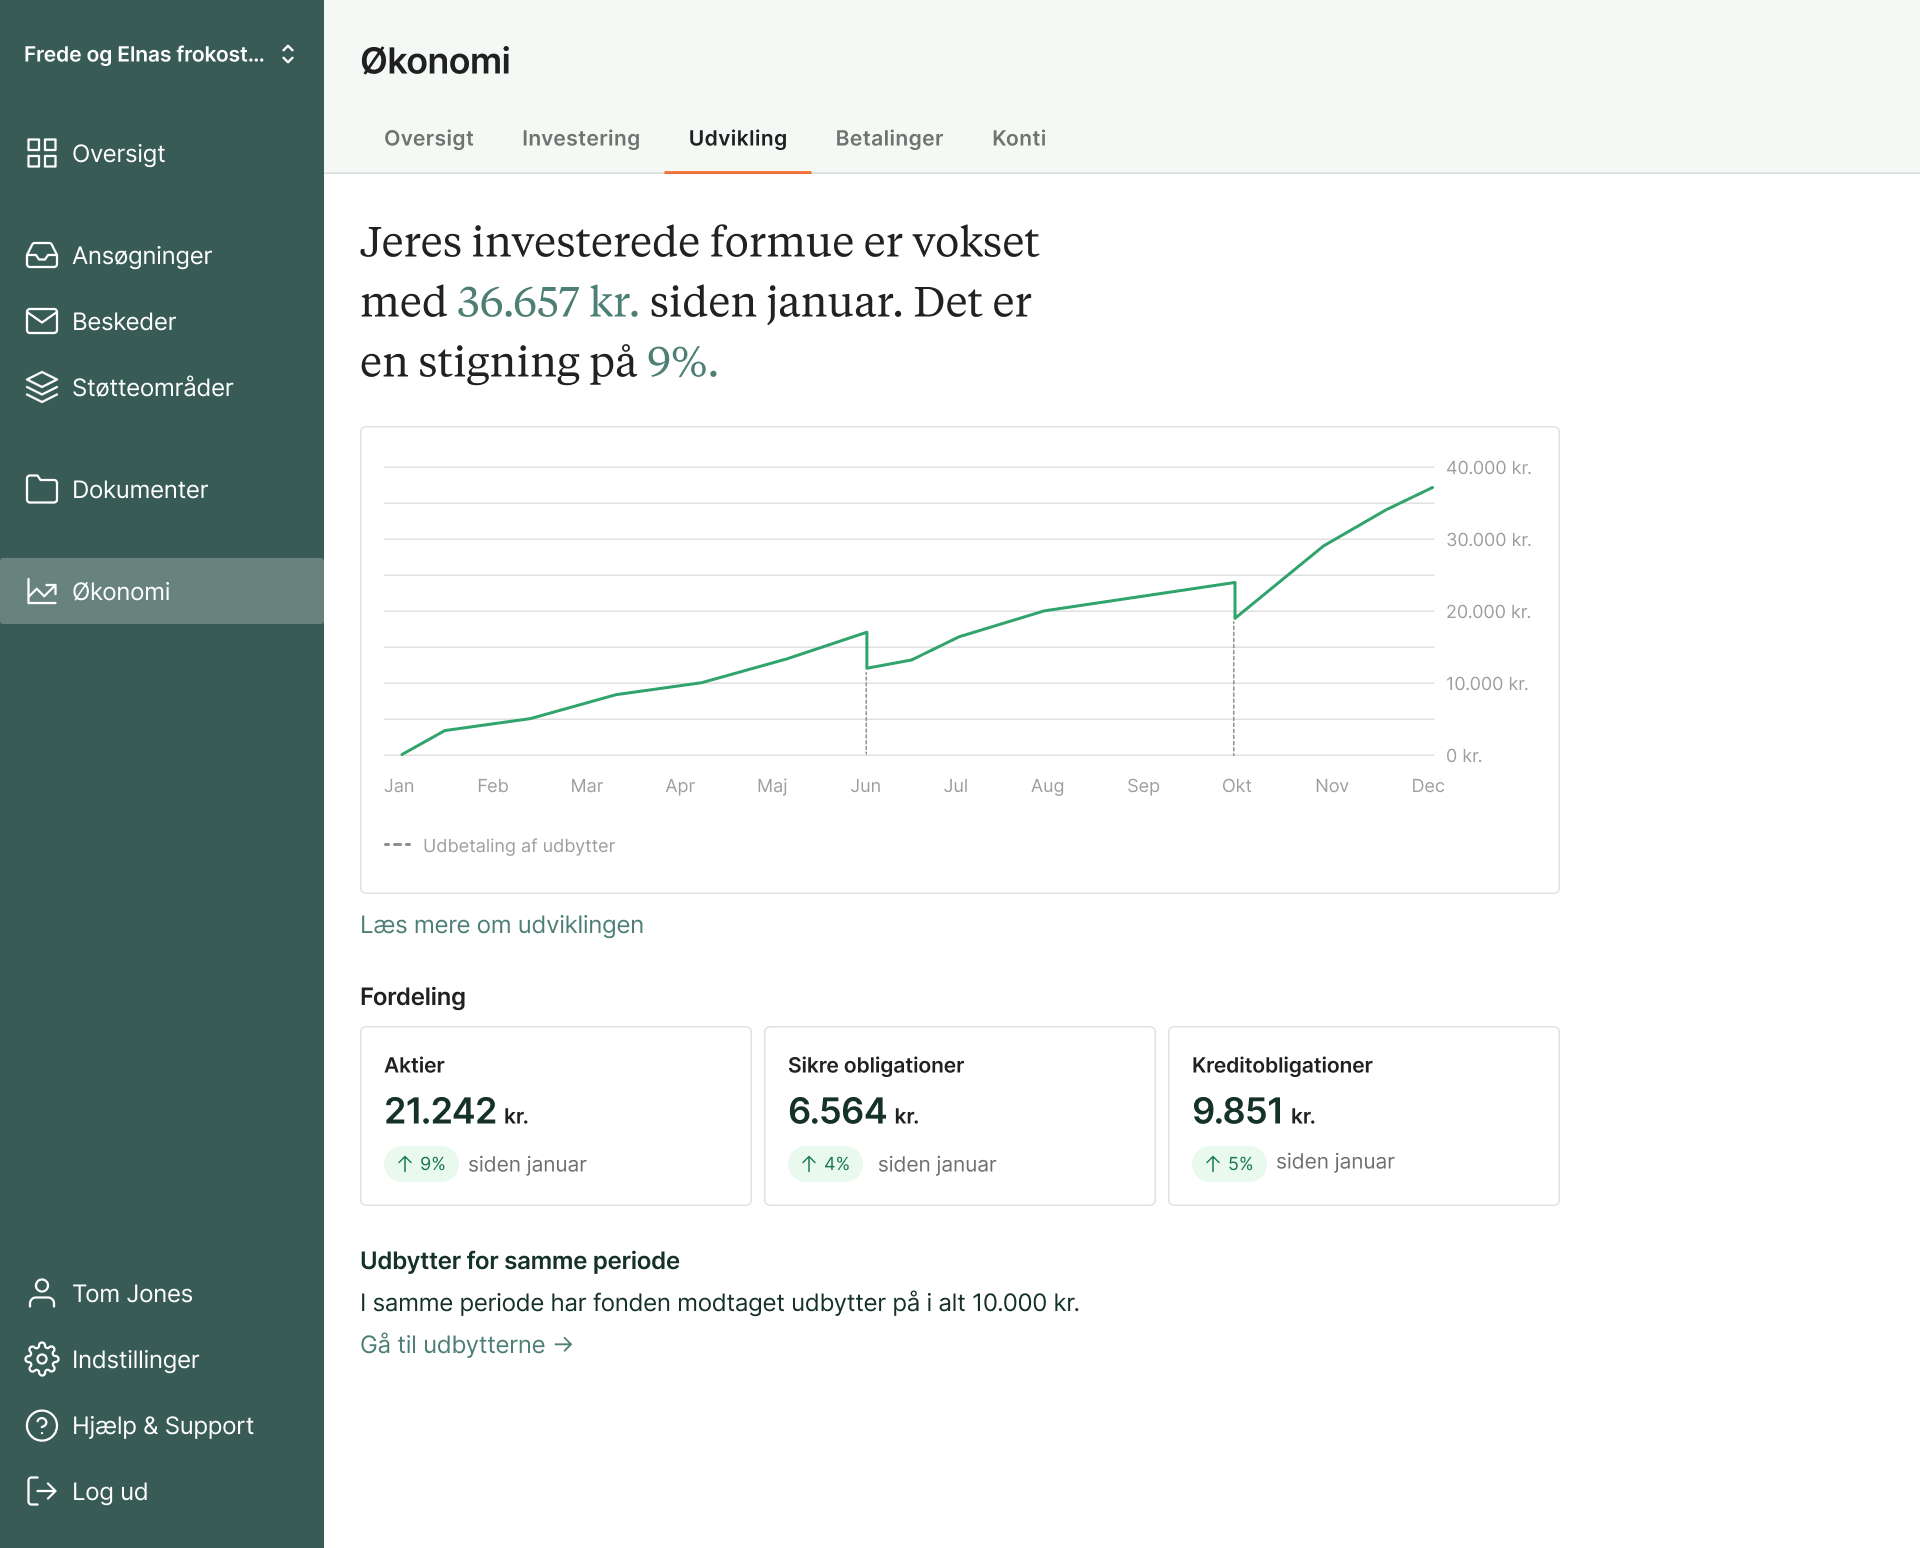Click the Log ud arrow icon

pyautogui.click(x=42, y=1491)
